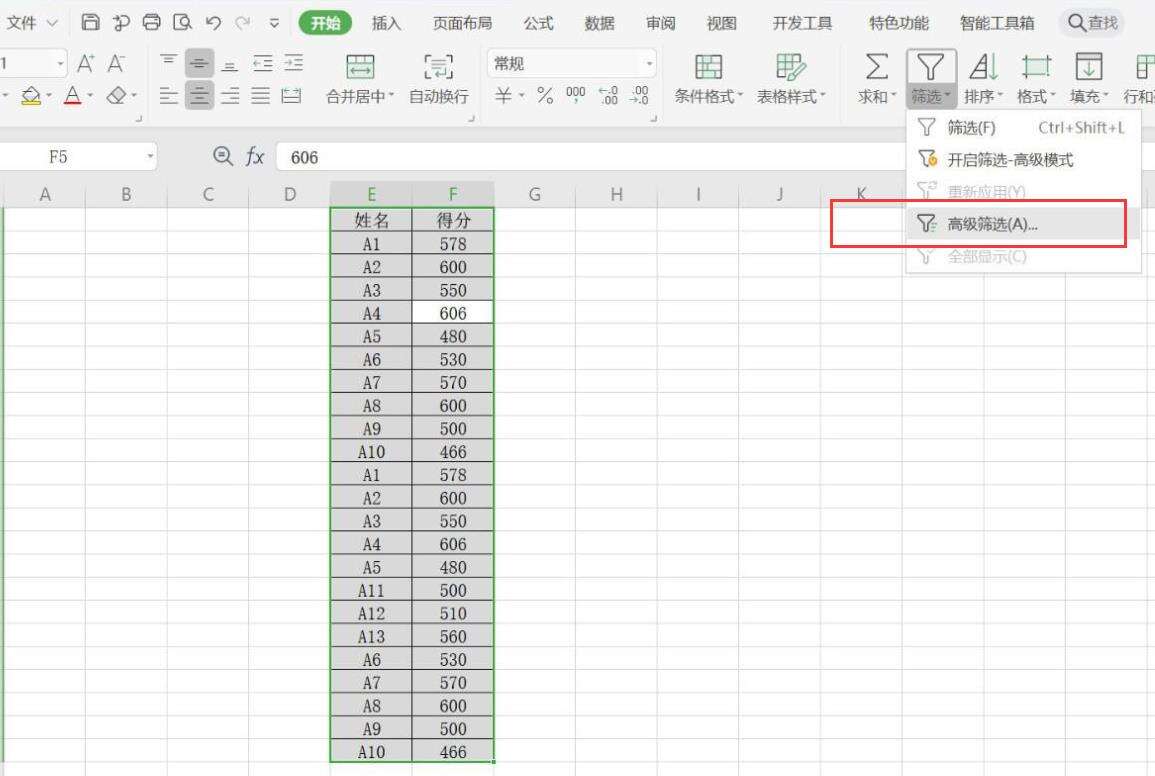Click the eraser clear format icon
Screen dimensions: 1155x776
point(116,96)
